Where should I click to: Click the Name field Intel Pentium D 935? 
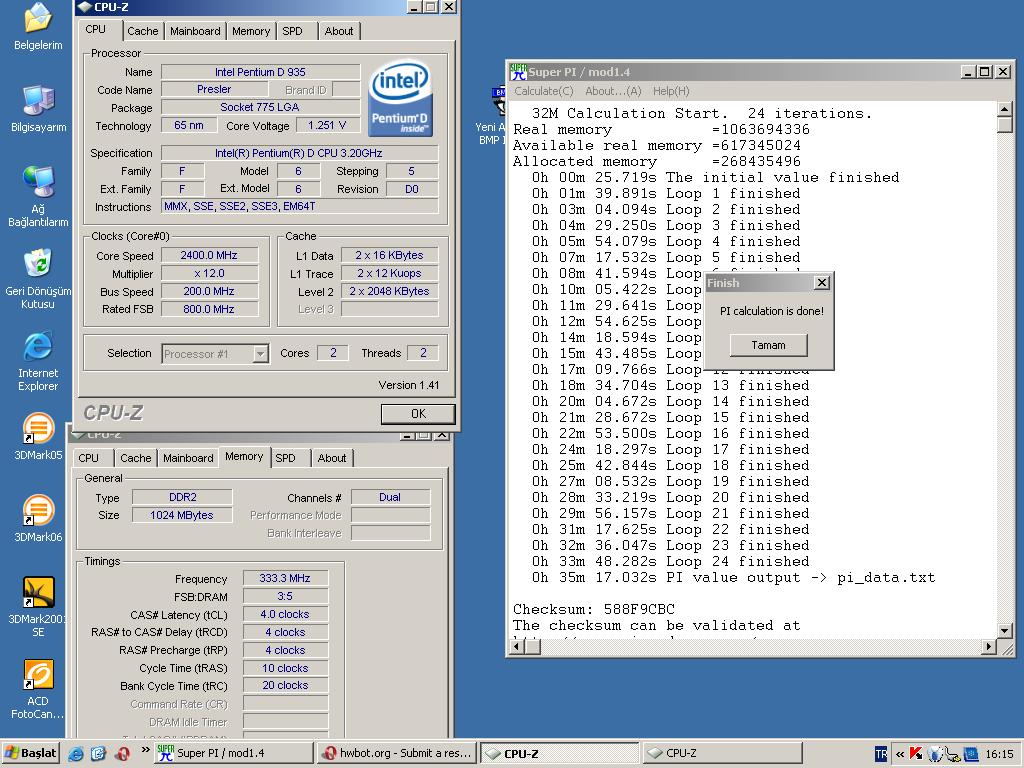point(260,72)
